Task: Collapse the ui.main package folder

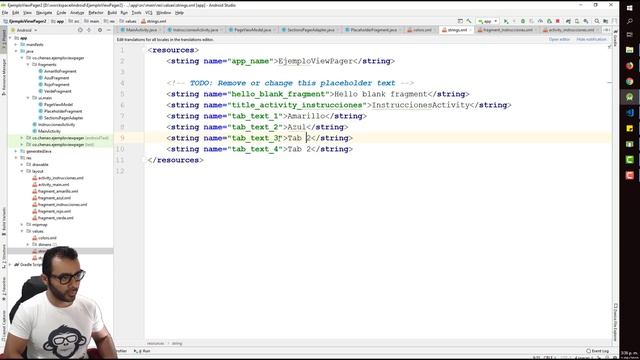Action: point(28,98)
